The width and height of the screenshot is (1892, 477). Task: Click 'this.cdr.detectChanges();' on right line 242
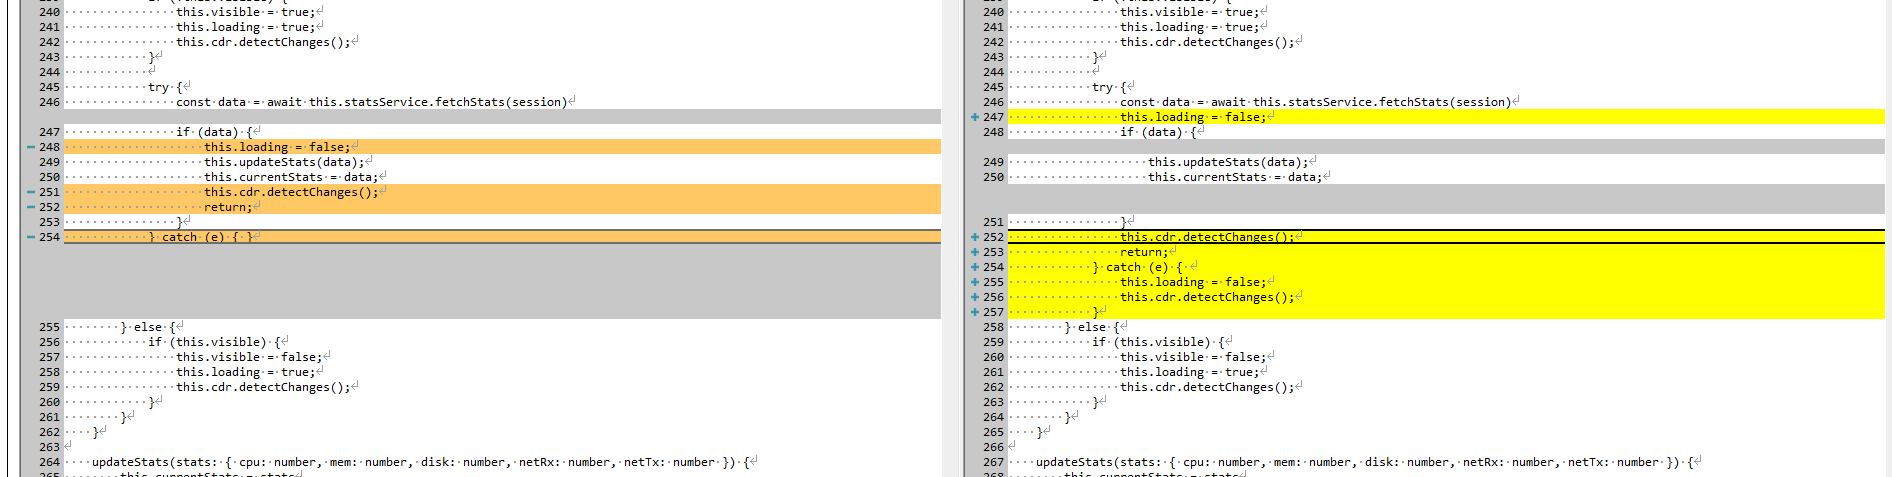point(1207,42)
